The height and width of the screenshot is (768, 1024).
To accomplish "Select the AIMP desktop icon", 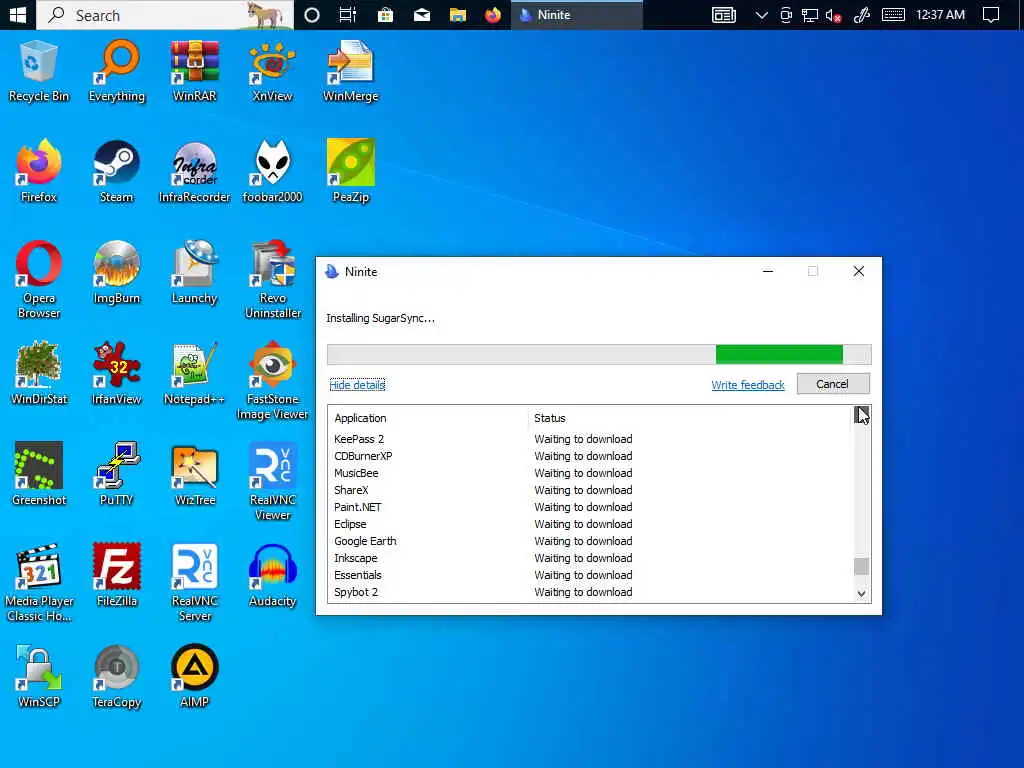I will pos(195,677).
